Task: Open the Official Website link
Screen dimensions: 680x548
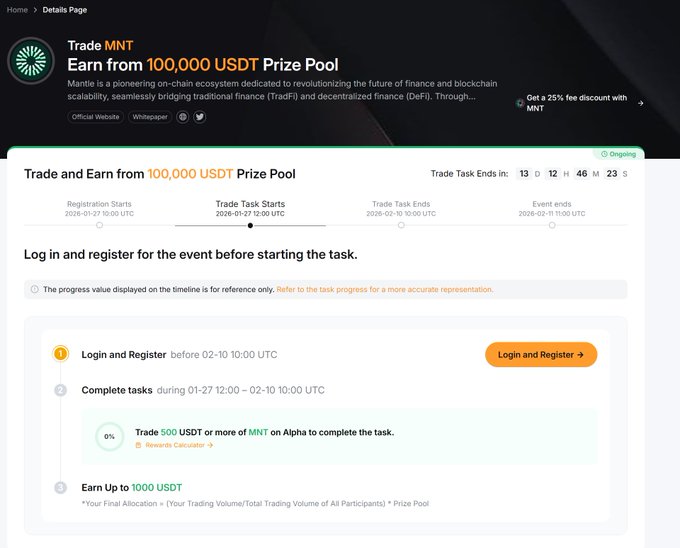Action: (96, 117)
